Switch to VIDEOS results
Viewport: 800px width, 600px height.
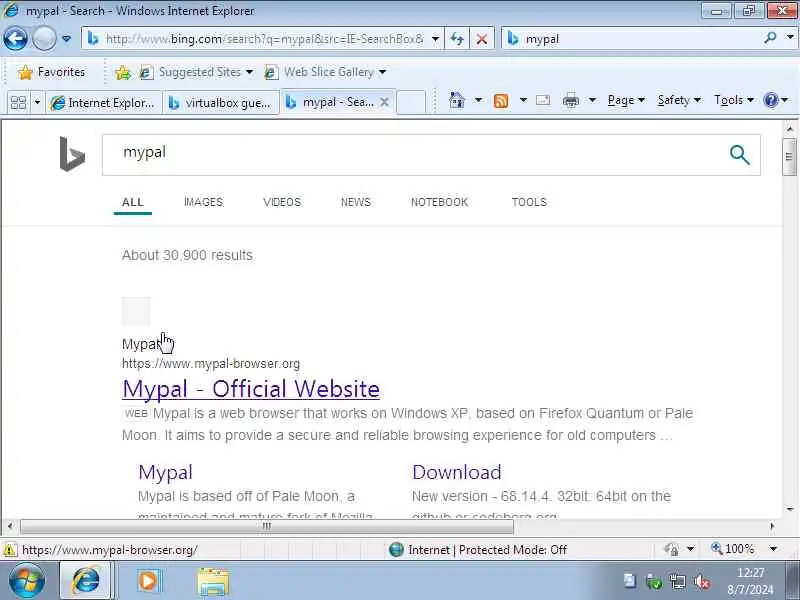point(282,202)
